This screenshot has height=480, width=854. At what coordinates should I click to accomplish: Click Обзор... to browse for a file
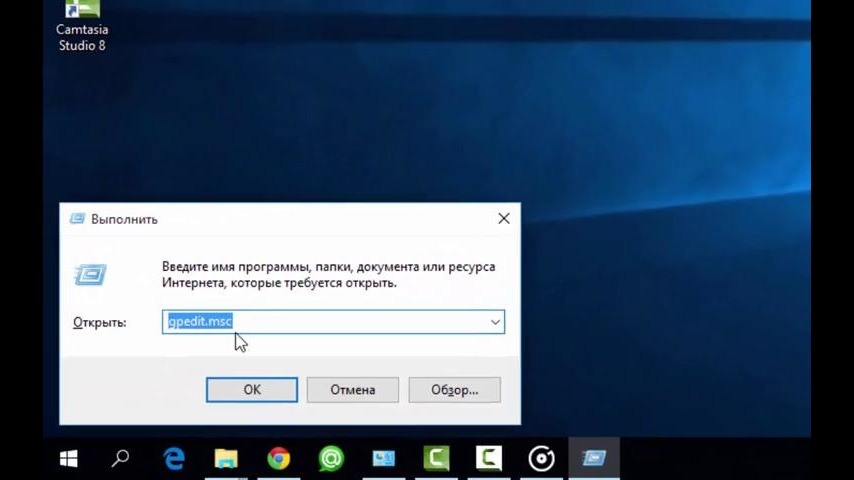tap(454, 390)
